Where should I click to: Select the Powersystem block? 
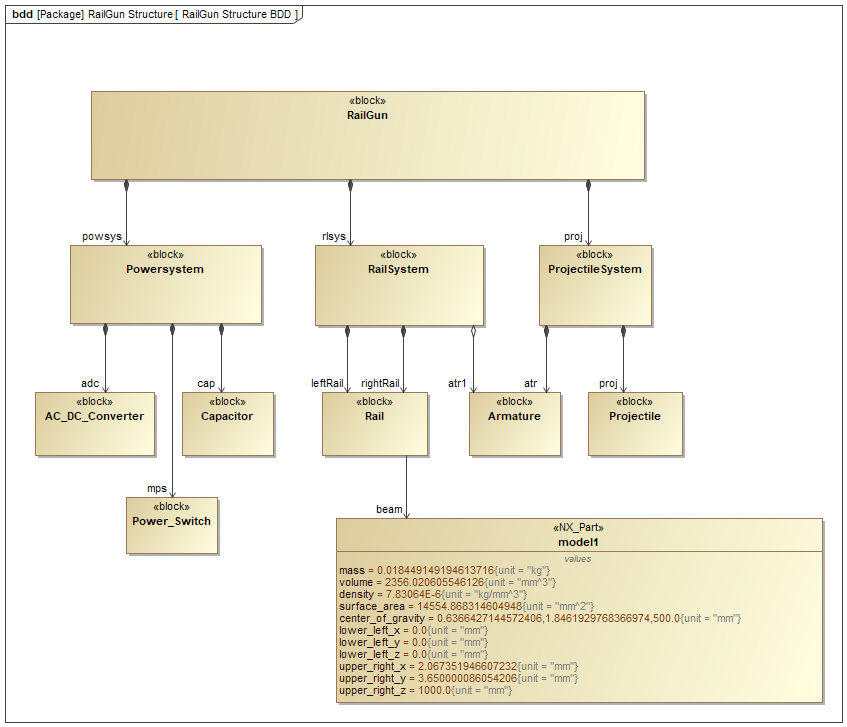point(166,285)
